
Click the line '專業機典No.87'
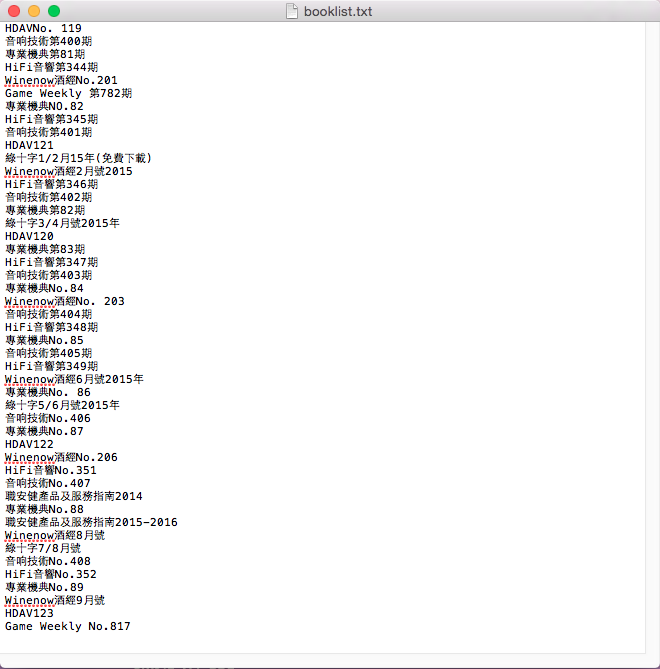point(44,431)
